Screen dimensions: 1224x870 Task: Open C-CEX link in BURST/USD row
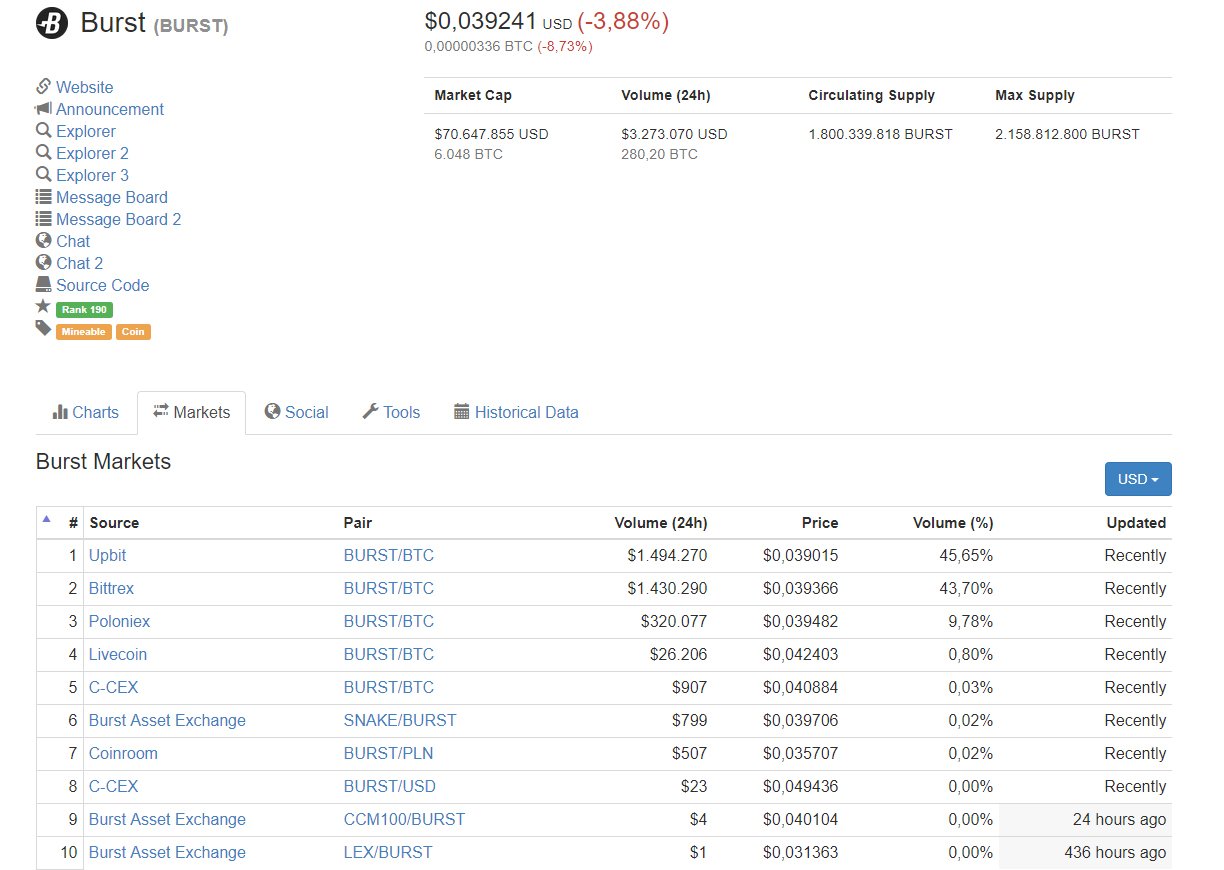click(113, 786)
